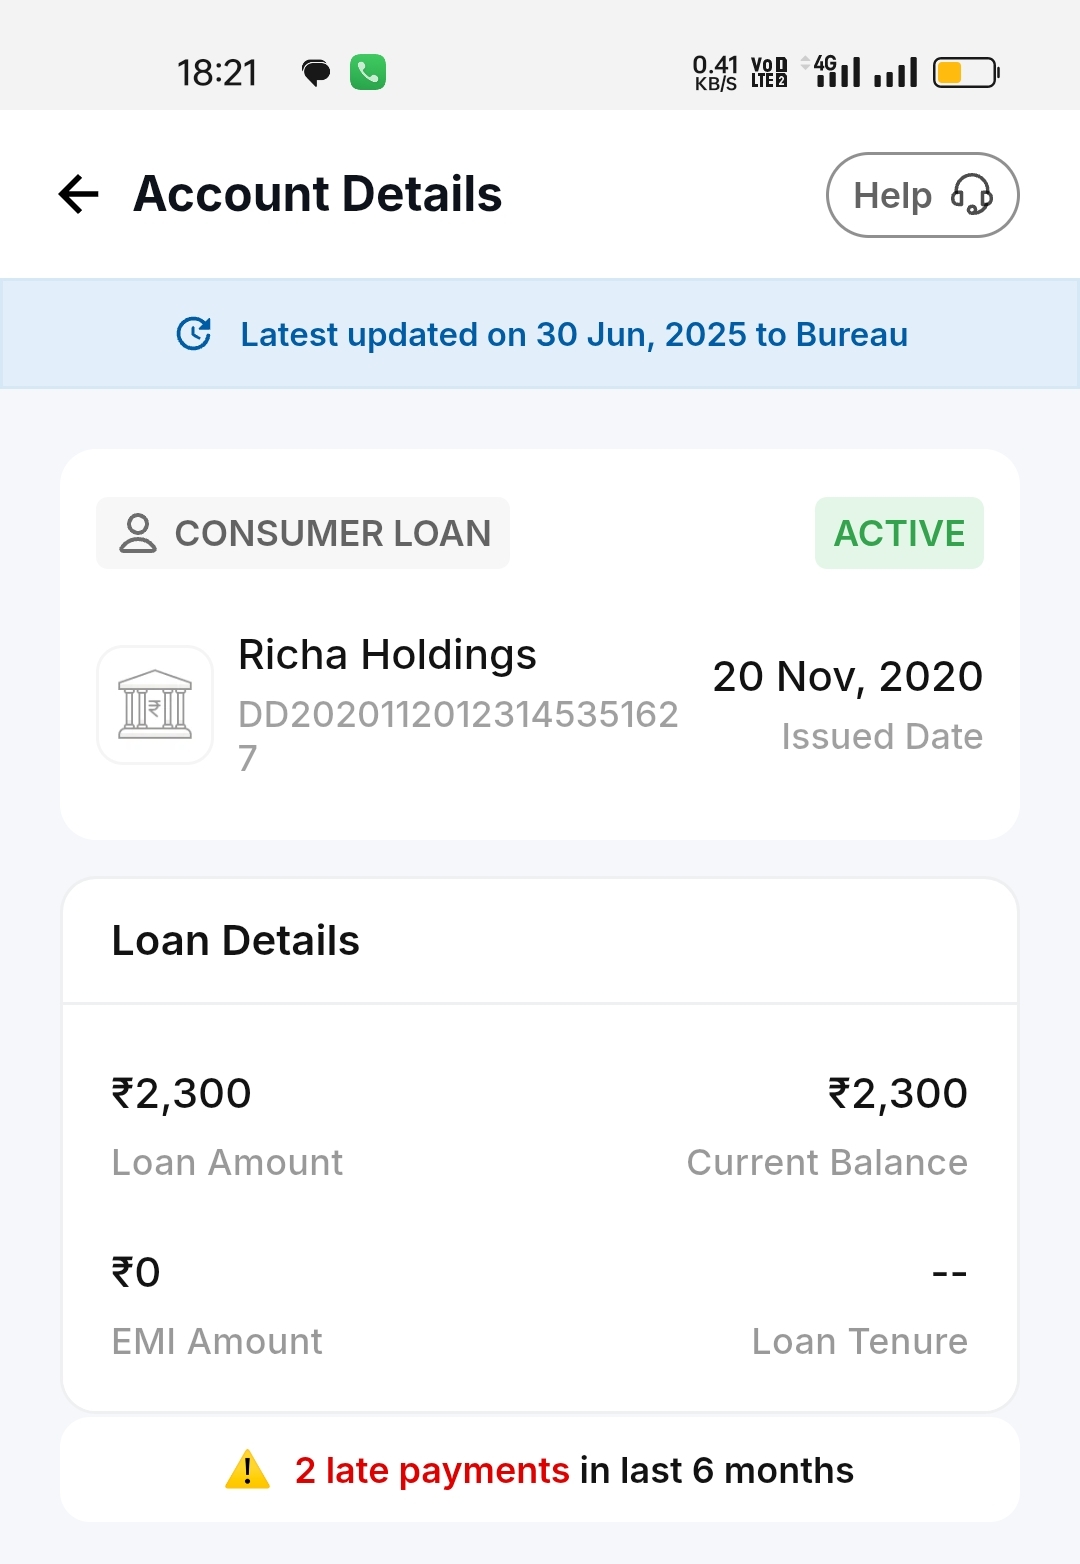
Task: Tap the green phone call status icon
Action: pos(368,72)
